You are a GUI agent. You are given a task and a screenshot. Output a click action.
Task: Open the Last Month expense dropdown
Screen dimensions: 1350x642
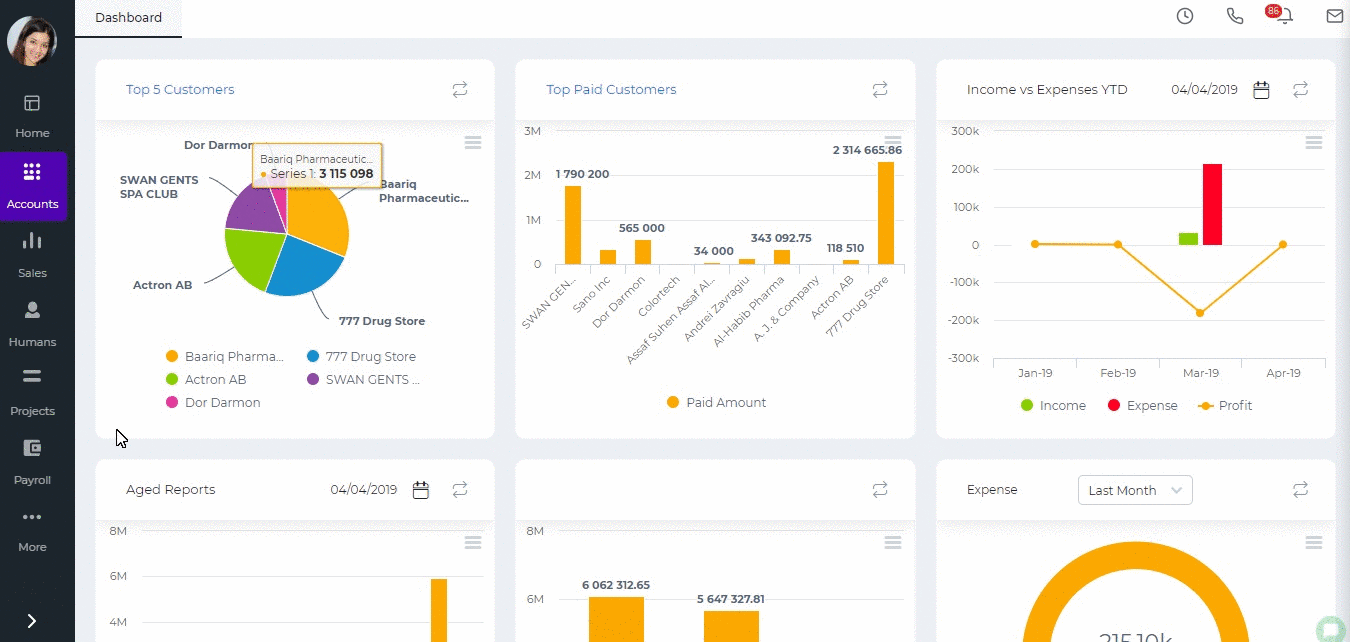[1135, 490]
